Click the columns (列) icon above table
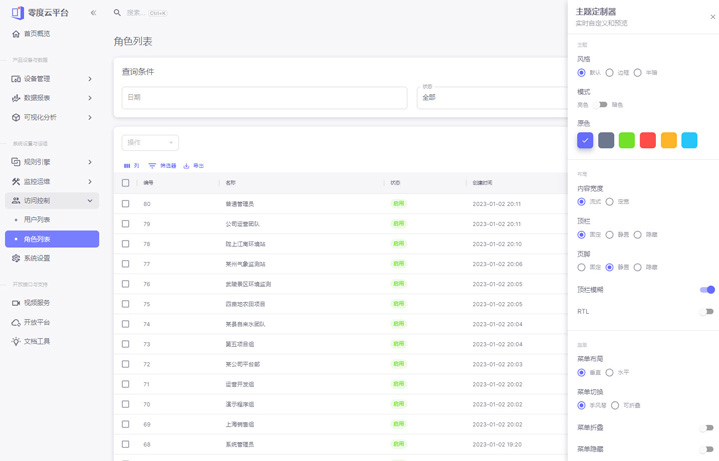The width and height of the screenshot is (719, 461). (127, 166)
